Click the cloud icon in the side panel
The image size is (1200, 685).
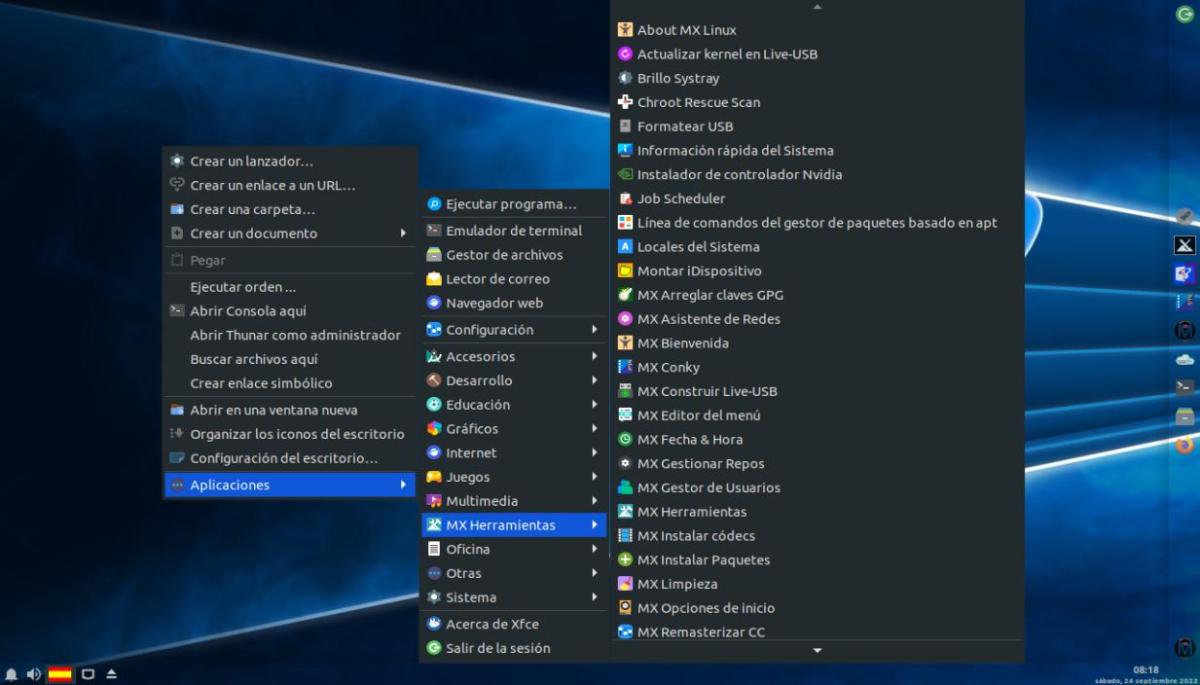[x=1184, y=358]
